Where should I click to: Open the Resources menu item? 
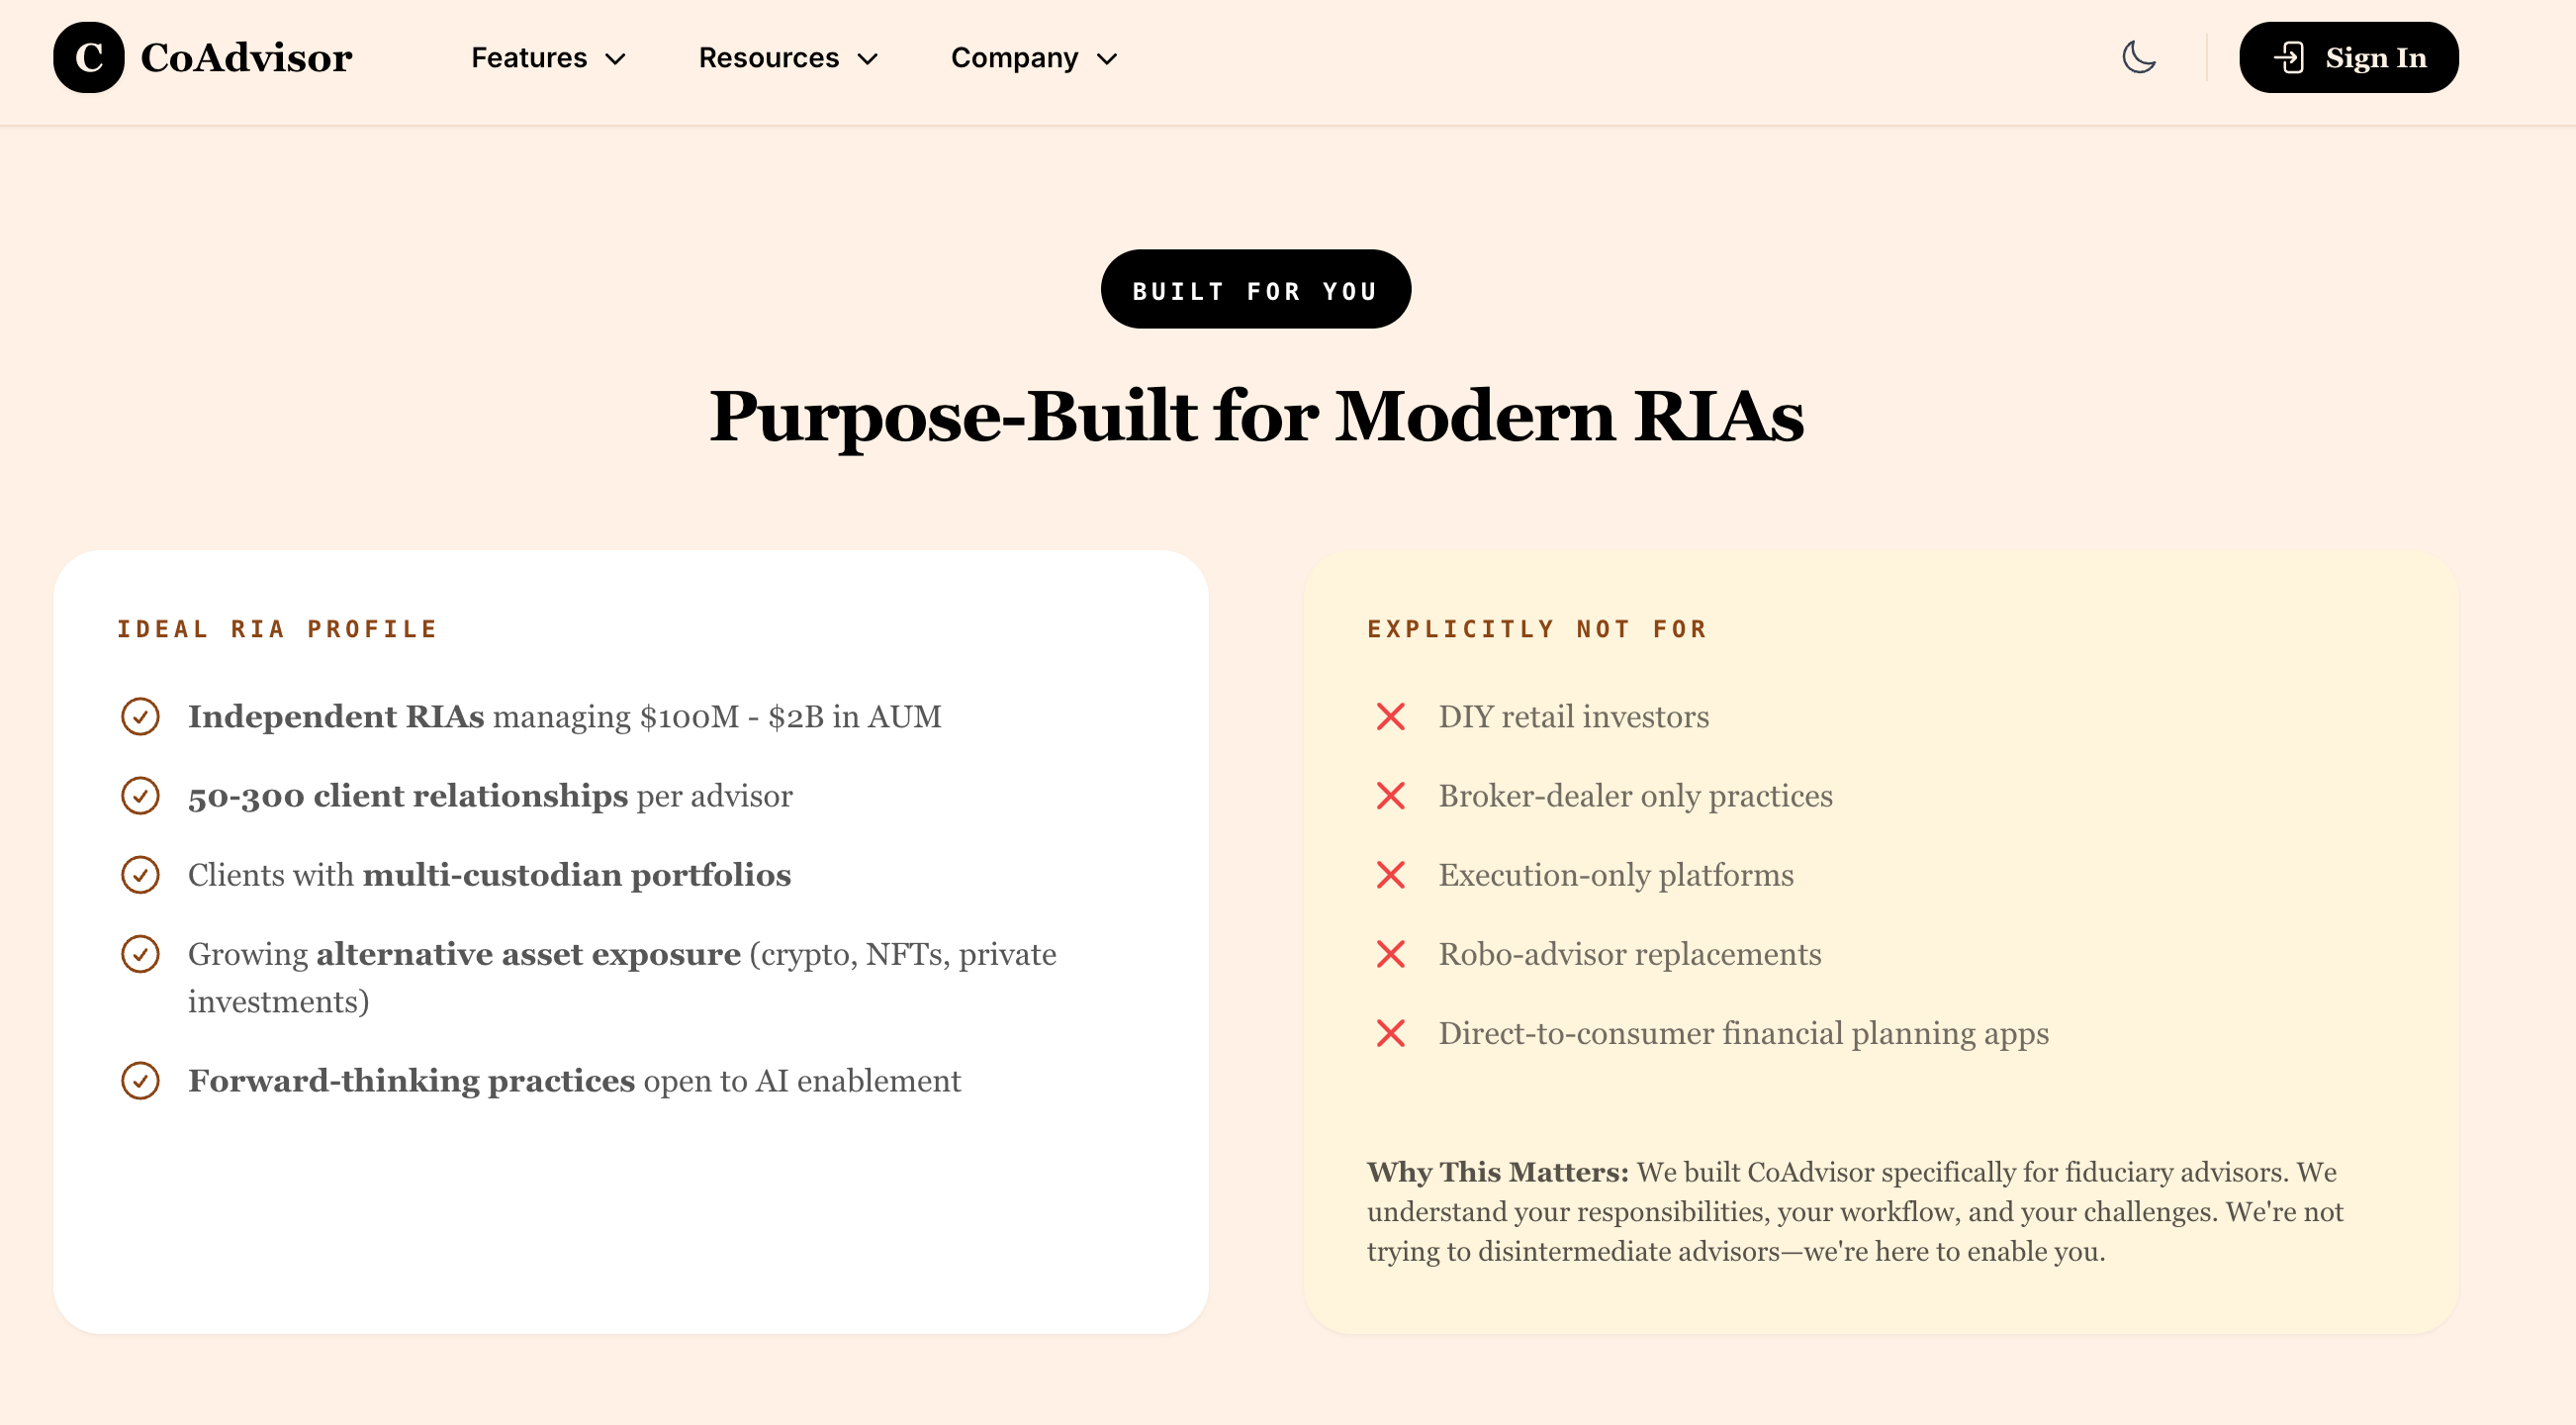768,58
